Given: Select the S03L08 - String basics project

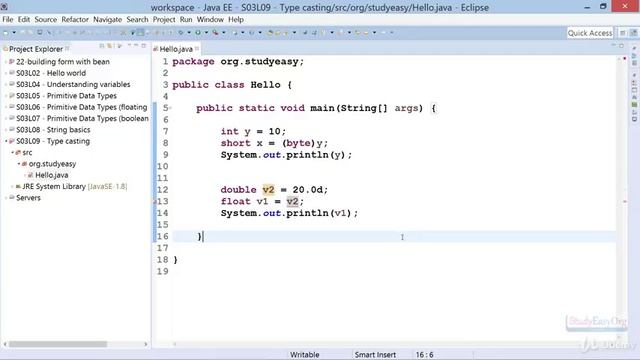Looking at the screenshot, I should pos(53,130).
